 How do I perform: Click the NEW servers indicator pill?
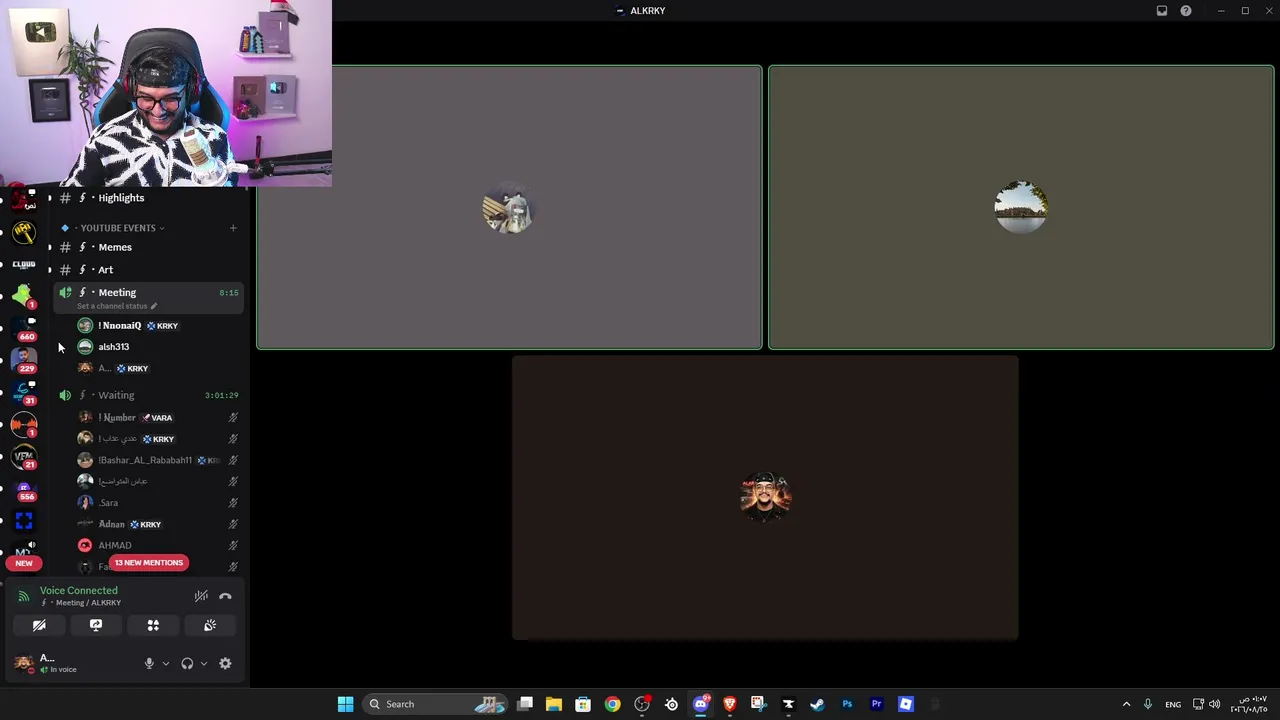coord(24,563)
